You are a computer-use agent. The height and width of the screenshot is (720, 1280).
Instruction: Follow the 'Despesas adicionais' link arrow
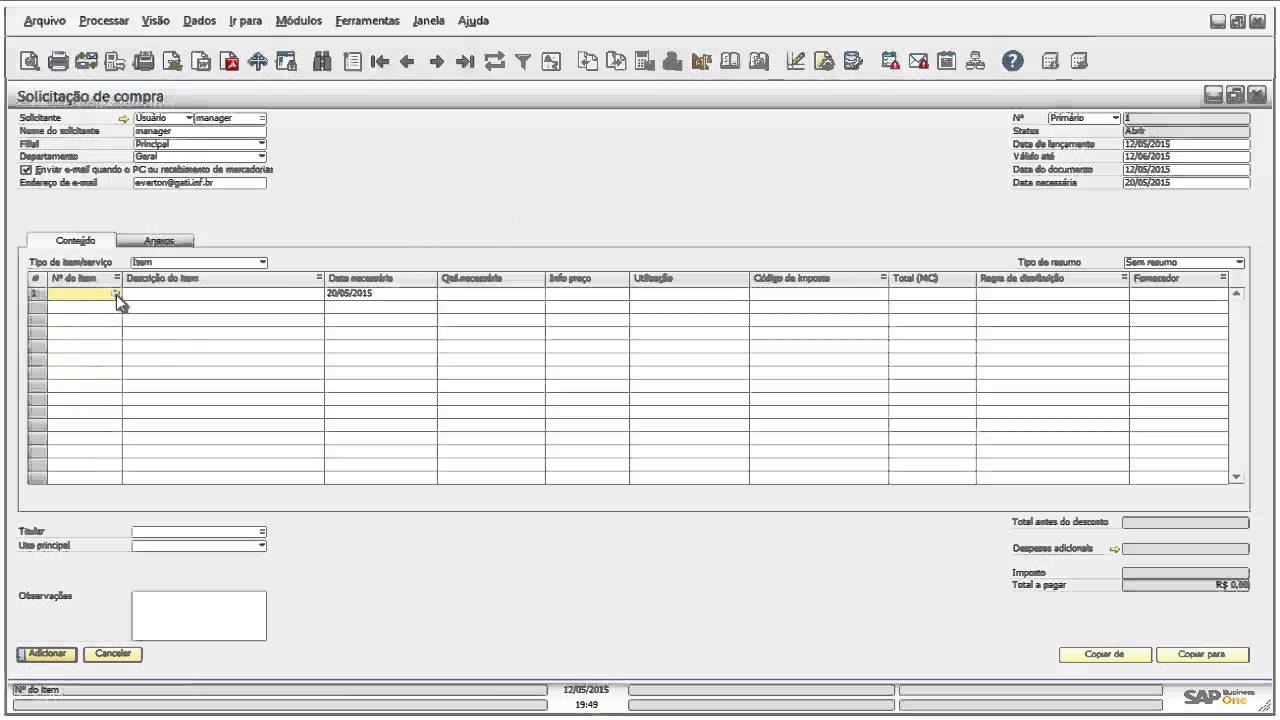coord(1115,549)
